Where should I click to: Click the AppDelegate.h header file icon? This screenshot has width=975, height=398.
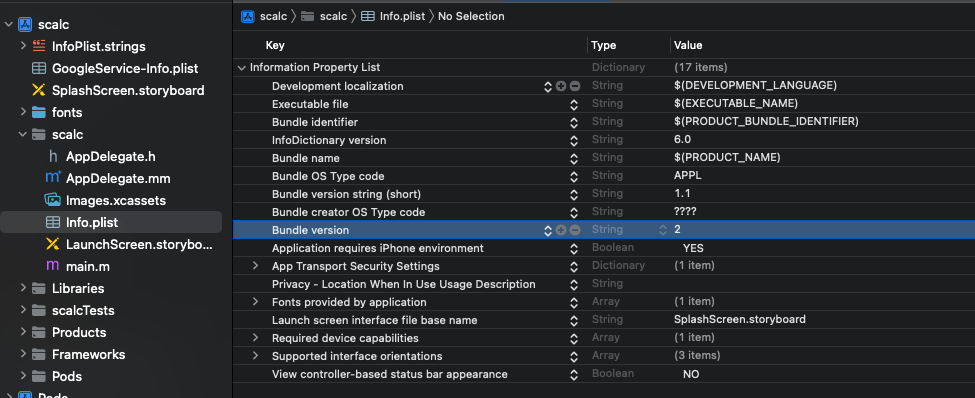coord(53,157)
